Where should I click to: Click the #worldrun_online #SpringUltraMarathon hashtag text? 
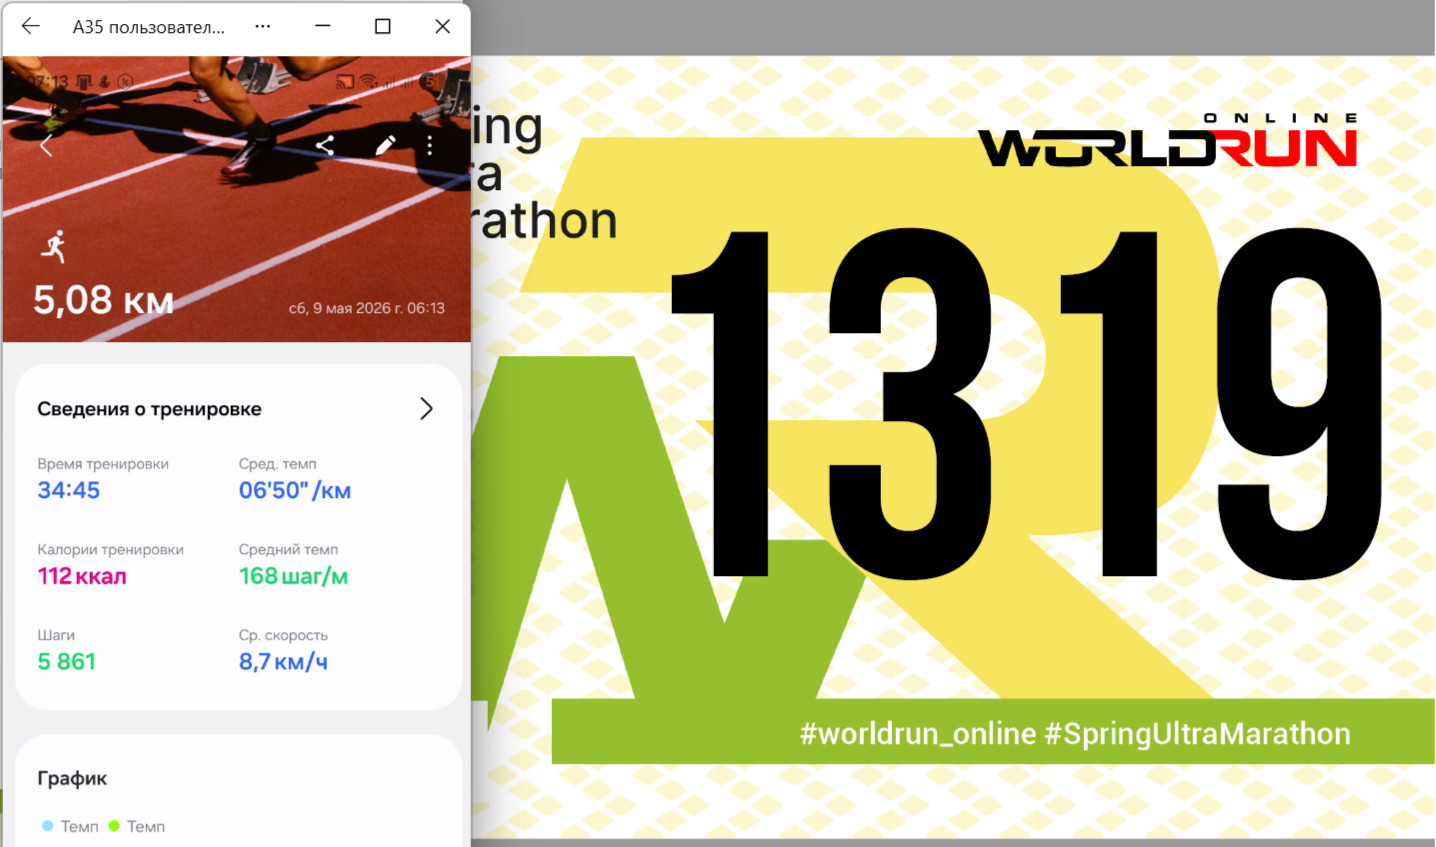point(1075,734)
